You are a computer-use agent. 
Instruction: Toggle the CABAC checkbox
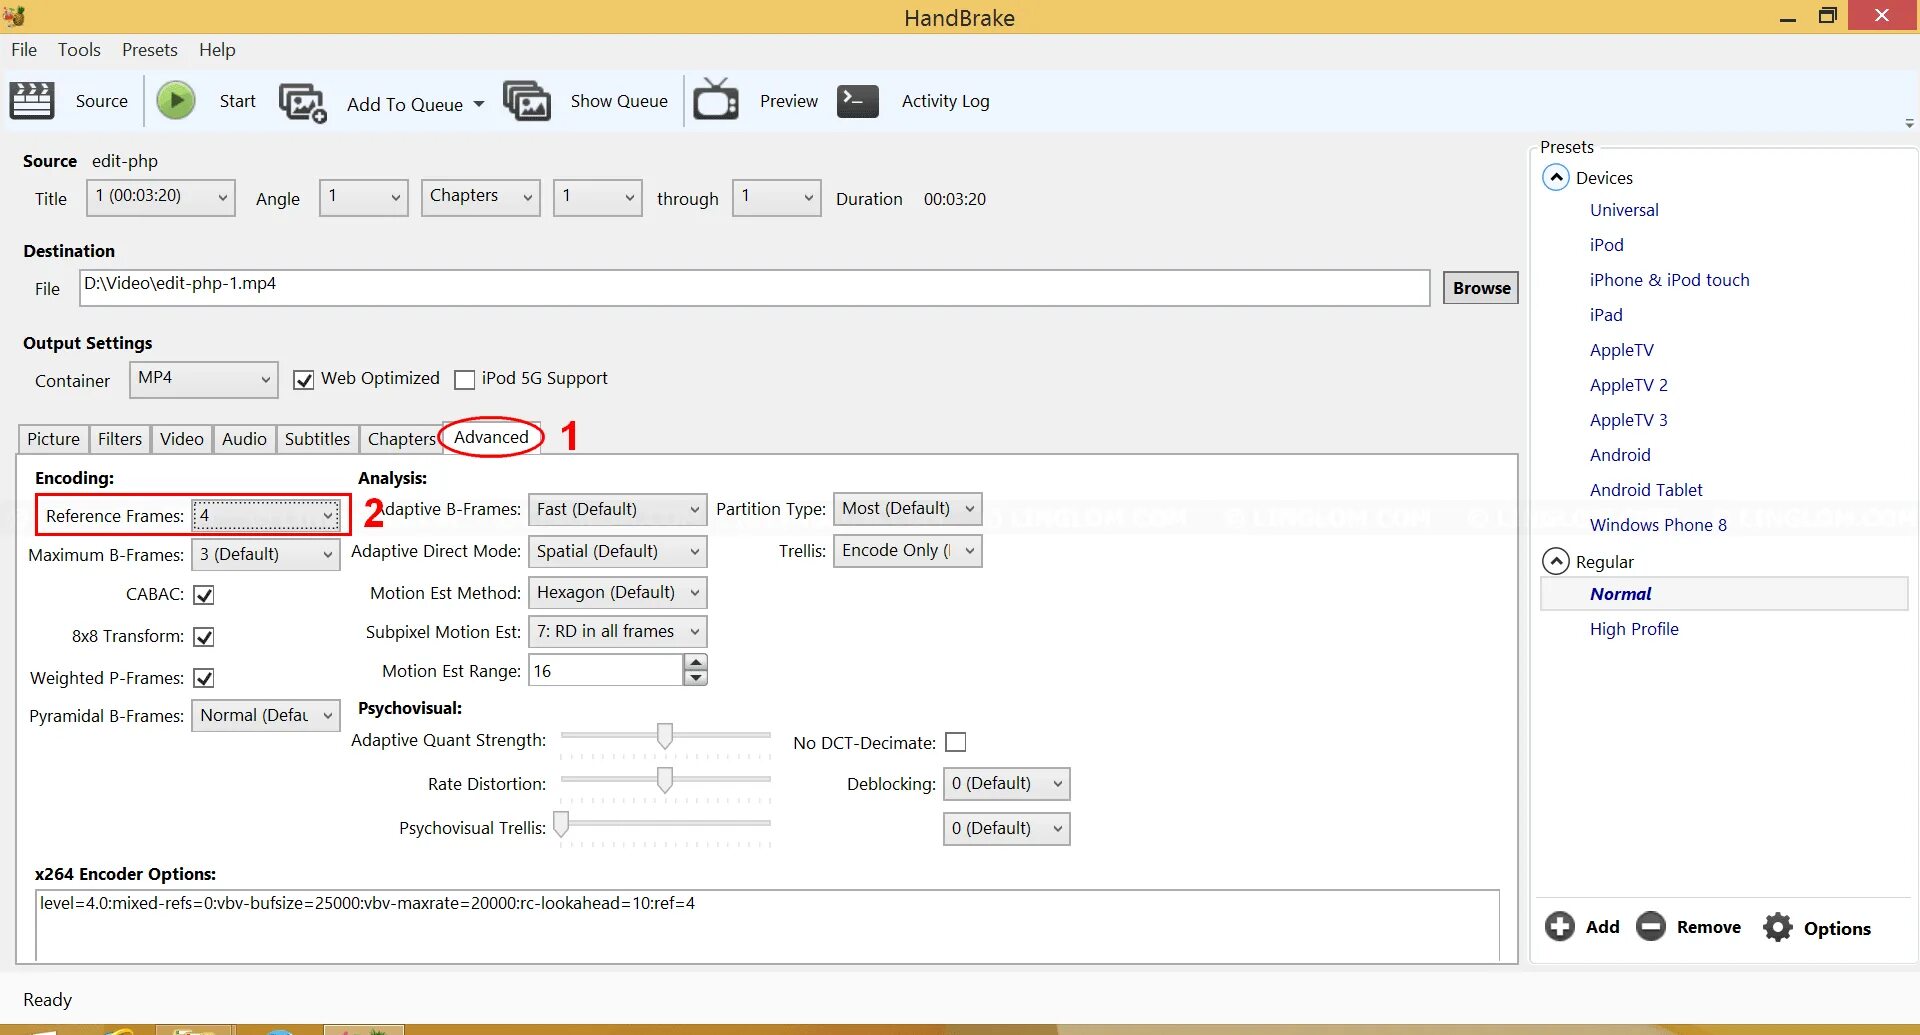point(204,595)
